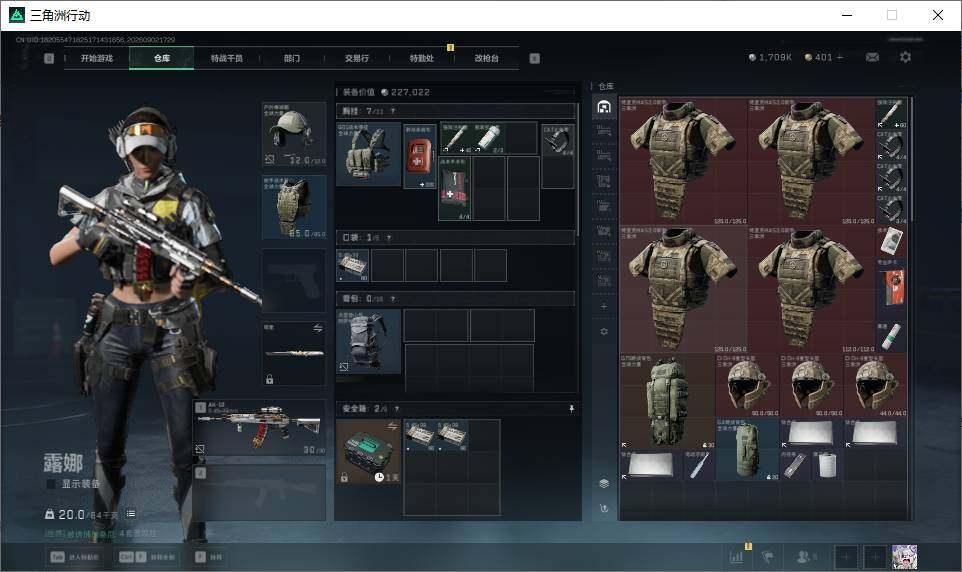Go to the 交易行 tab
962x572 pixels.
(356, 58)
